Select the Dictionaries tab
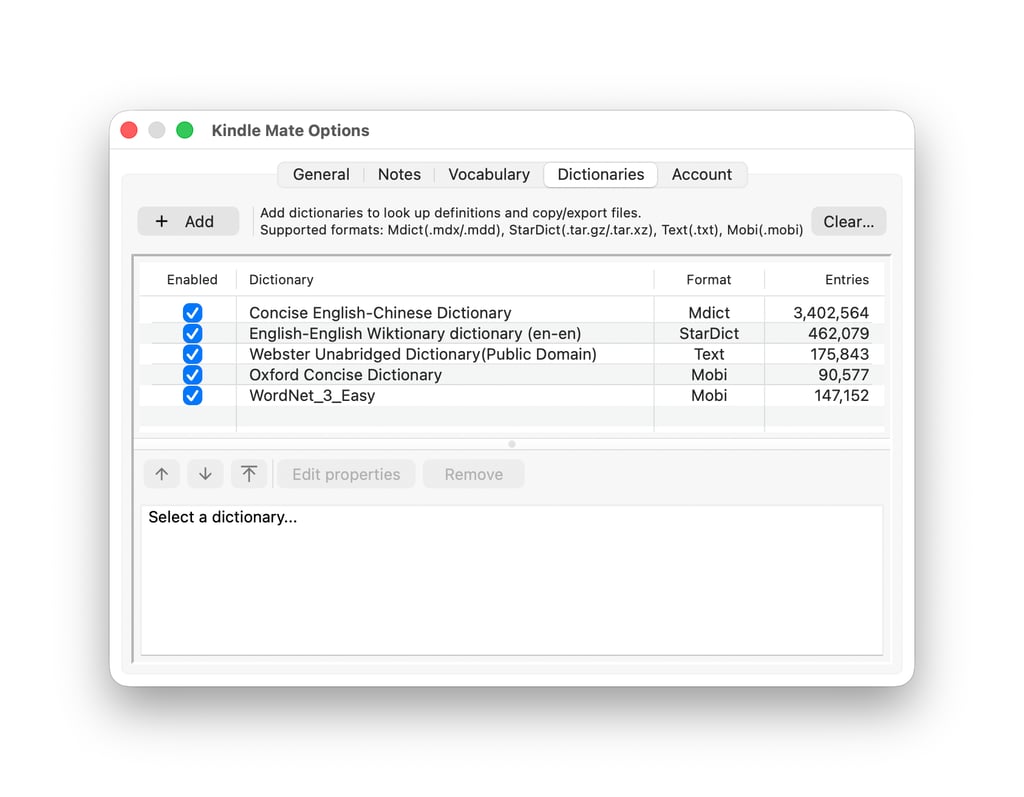The image size is (1024, 797). coord(601,174)
